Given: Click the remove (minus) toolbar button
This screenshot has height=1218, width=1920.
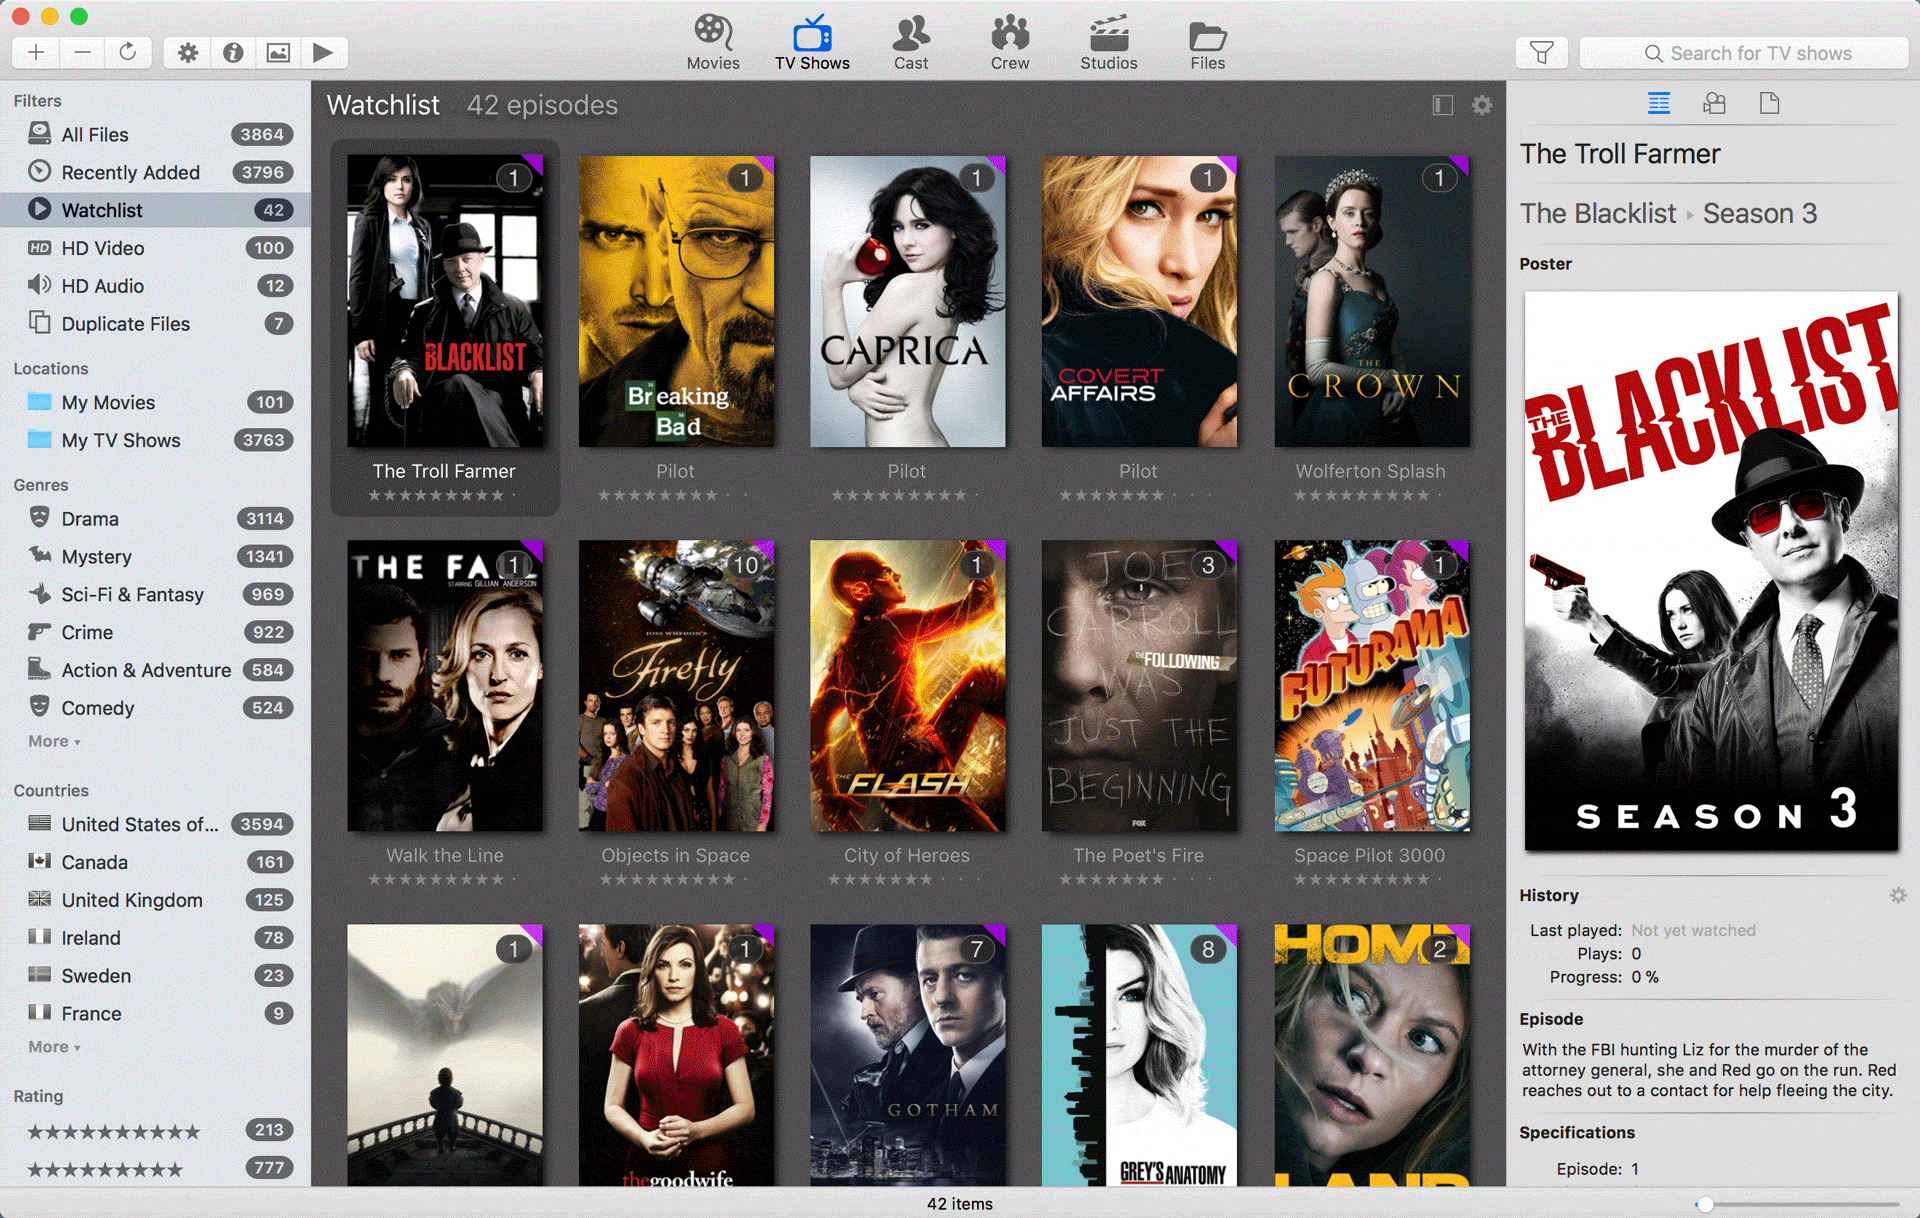Looking at the screenshot, I should click(x=82, y=52).
